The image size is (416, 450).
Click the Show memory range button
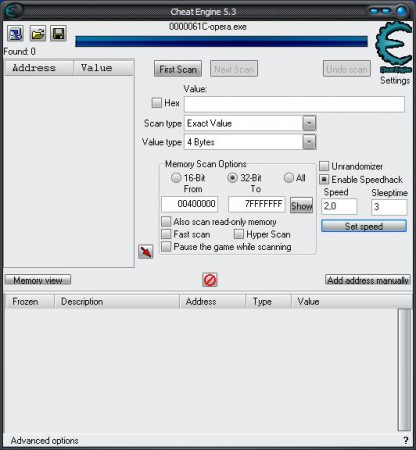point(302,206)
